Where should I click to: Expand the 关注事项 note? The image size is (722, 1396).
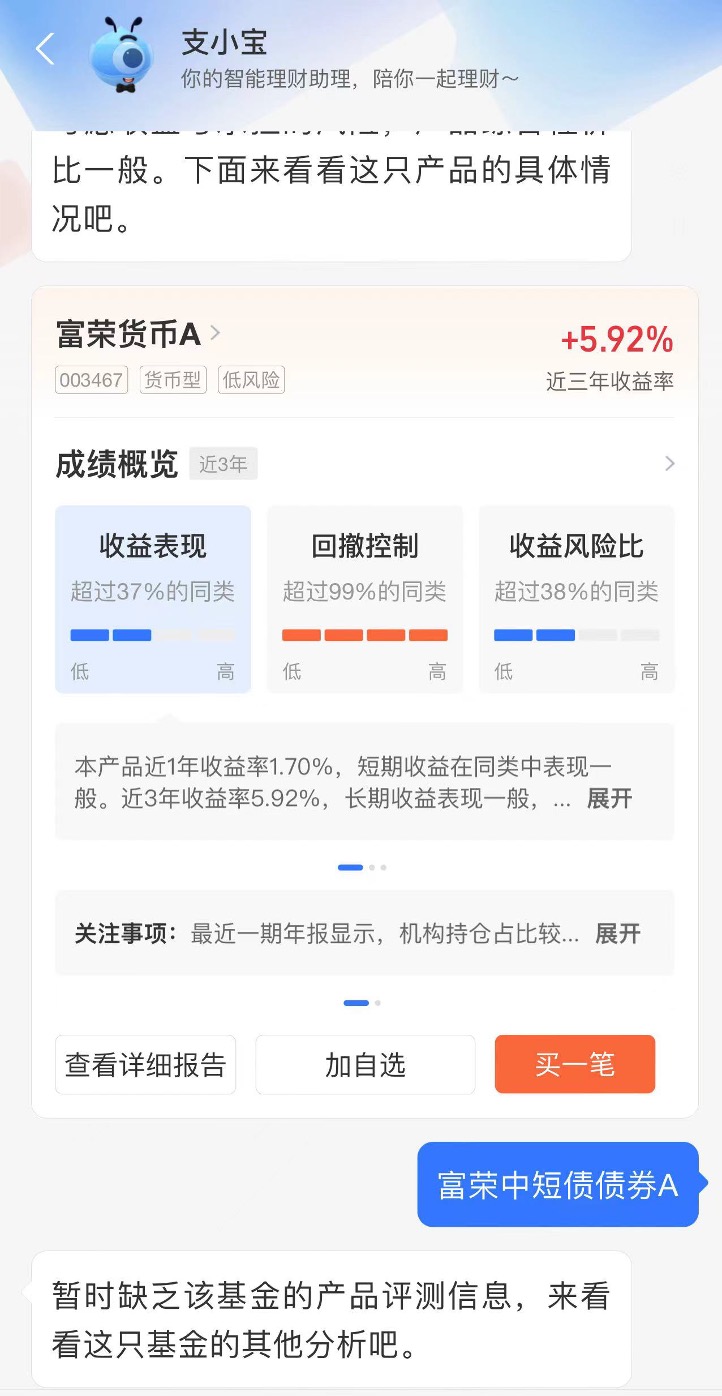click(x=617, y=934)
